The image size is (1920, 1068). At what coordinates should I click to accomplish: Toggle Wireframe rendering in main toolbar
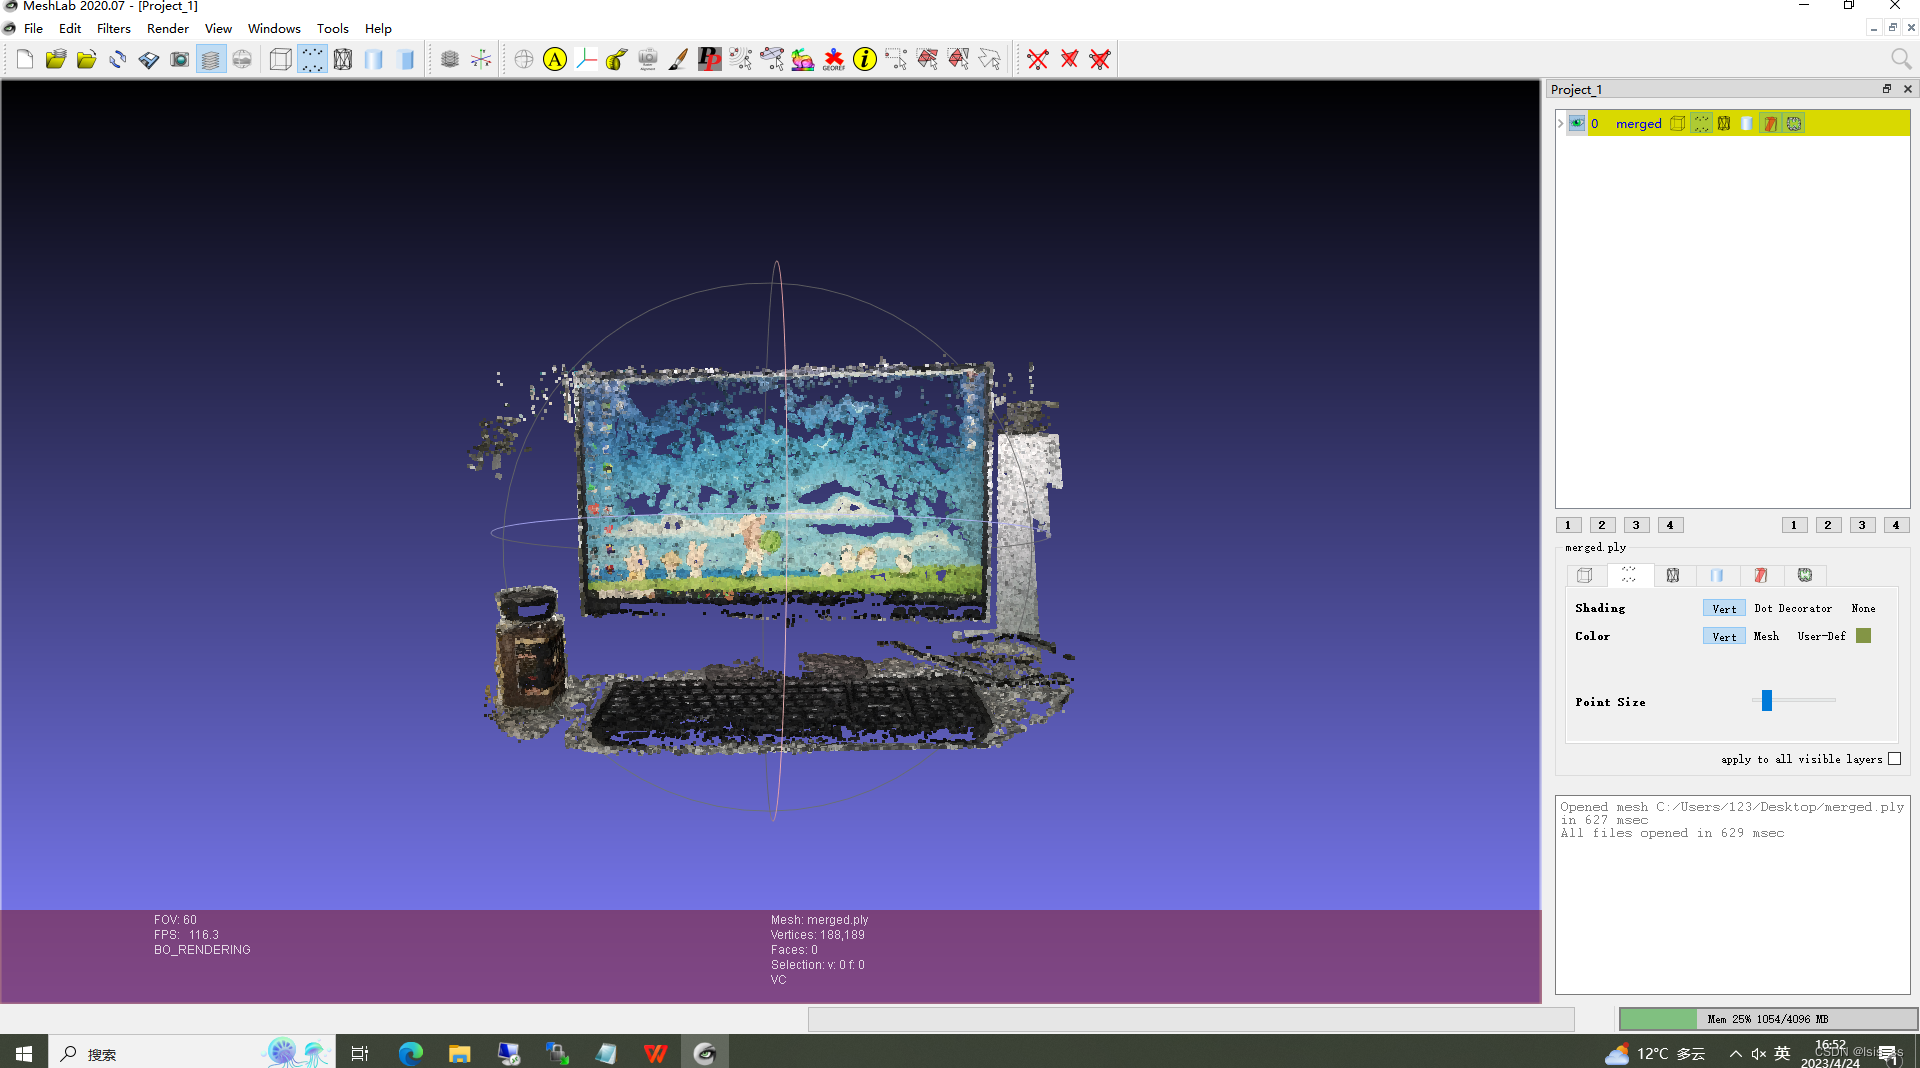click(343, 60)
